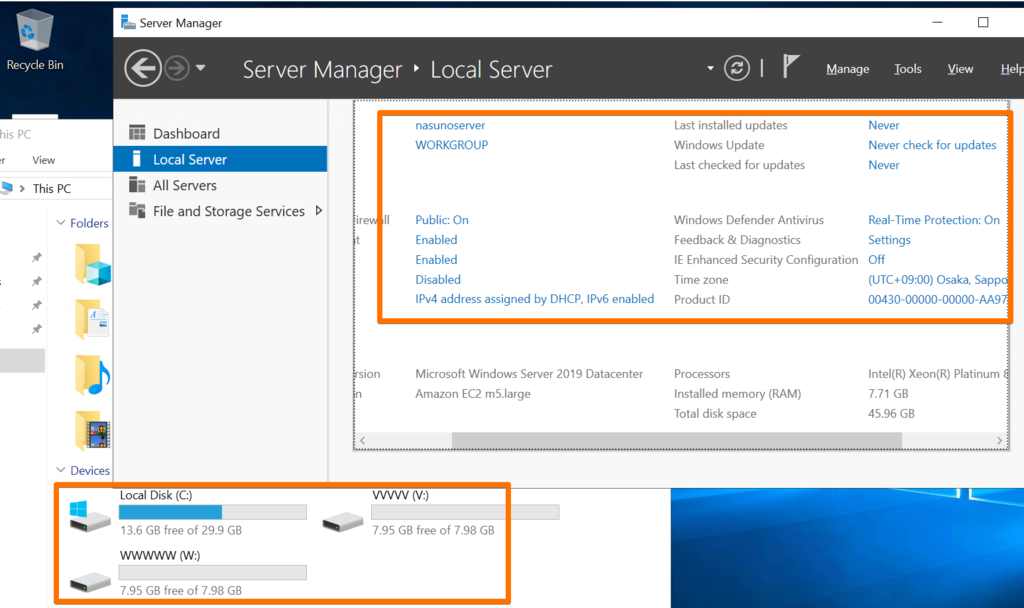This screenshot has width=1024, height=608.
Task: Select Local Server in the left navigation
Action: click(220, 159)
